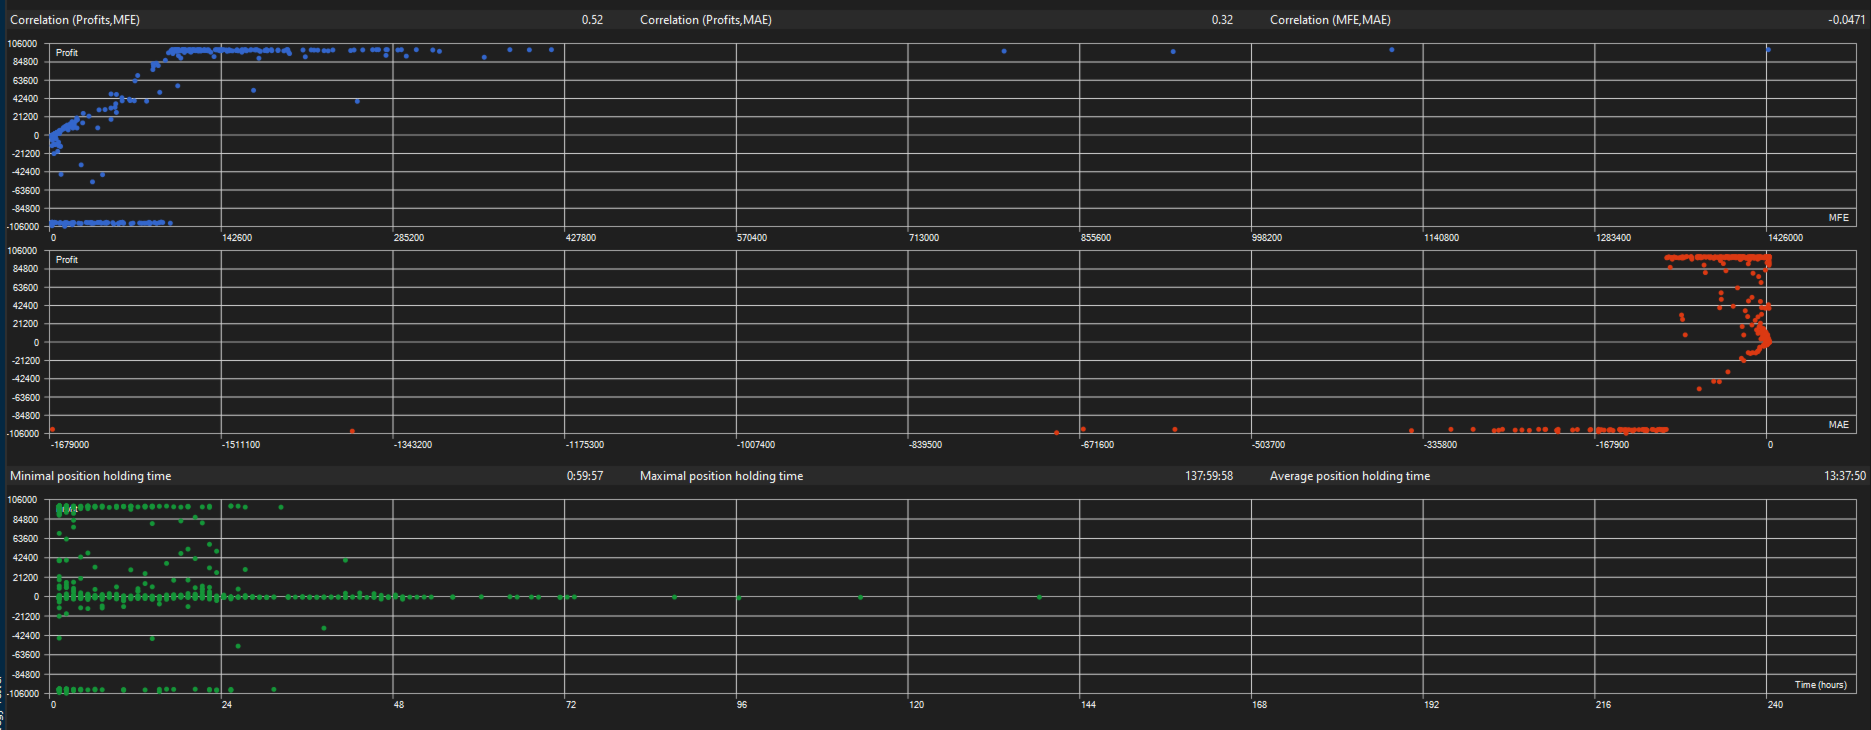Click the -1343200 tick on the MAE axis
1871x730 pixels.
pyautogui.click(x=413, y=445)
